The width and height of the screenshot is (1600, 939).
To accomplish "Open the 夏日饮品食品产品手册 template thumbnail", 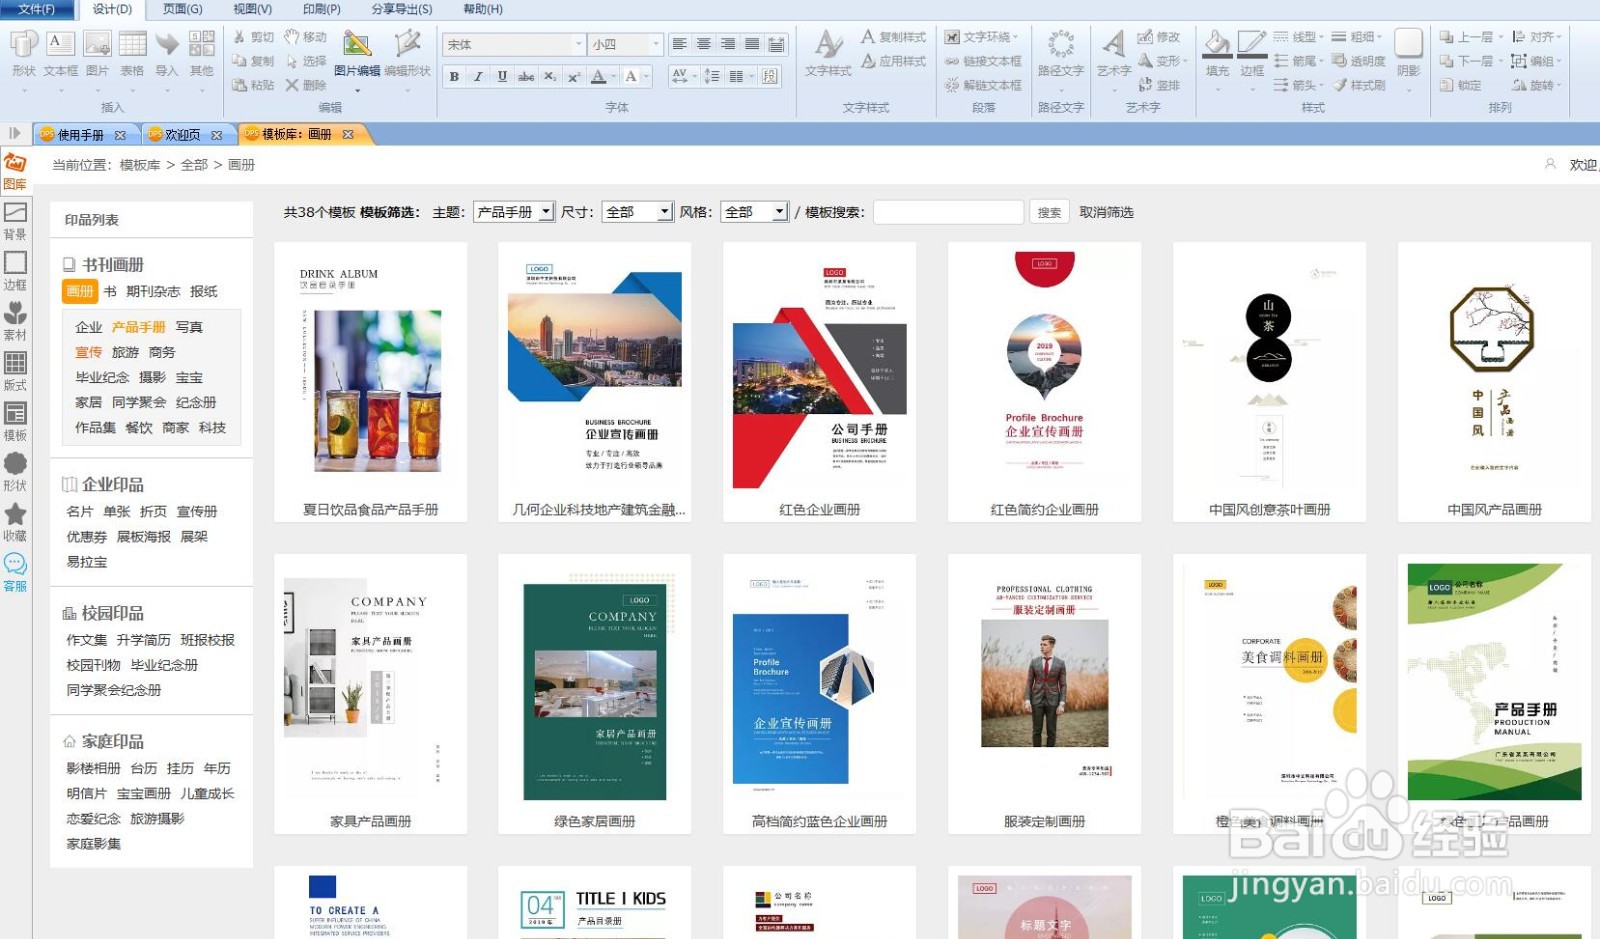I will pyautogui.click(x=371, y=381).
